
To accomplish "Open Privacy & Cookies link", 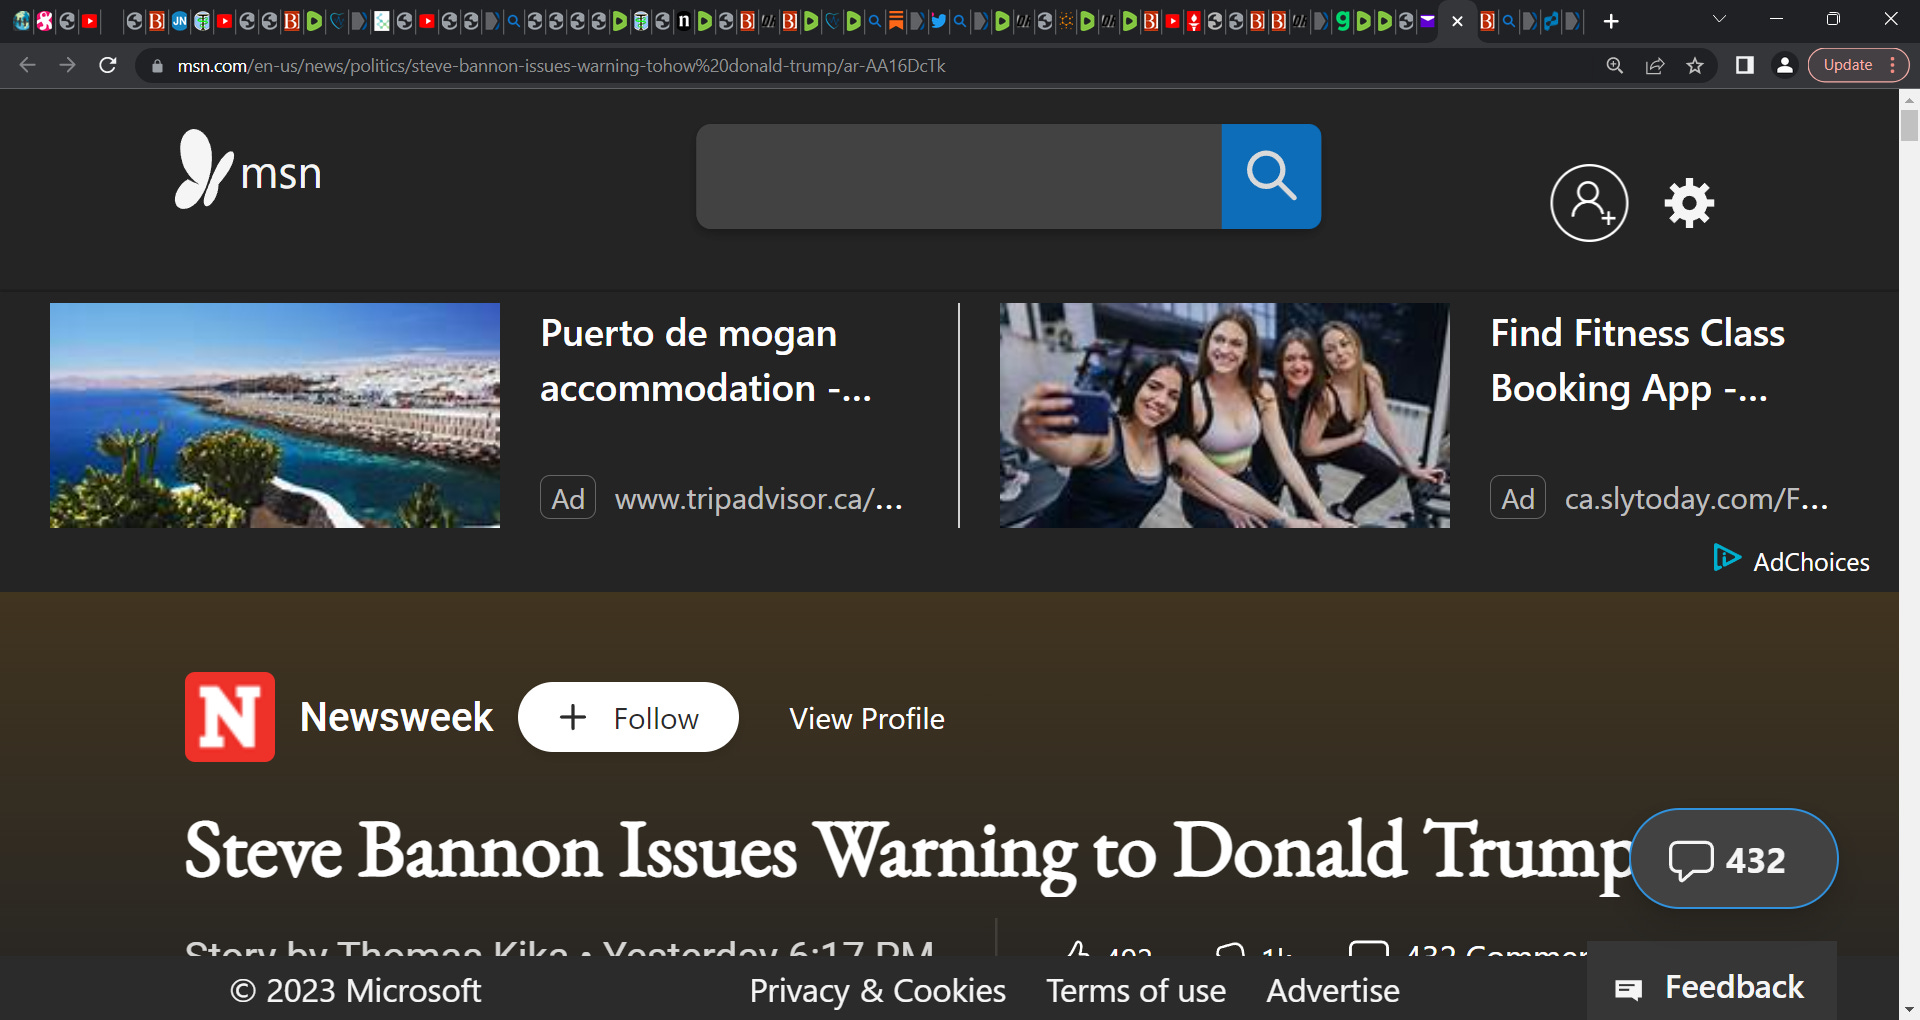I will (877, 990).
